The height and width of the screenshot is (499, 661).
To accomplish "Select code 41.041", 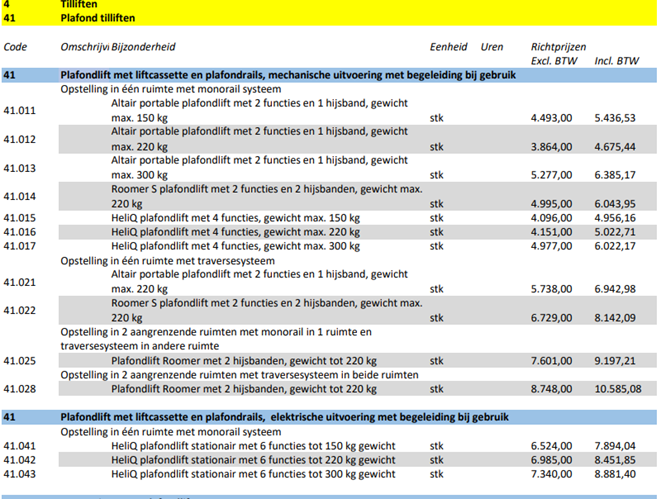I will (x=19, y=446).
